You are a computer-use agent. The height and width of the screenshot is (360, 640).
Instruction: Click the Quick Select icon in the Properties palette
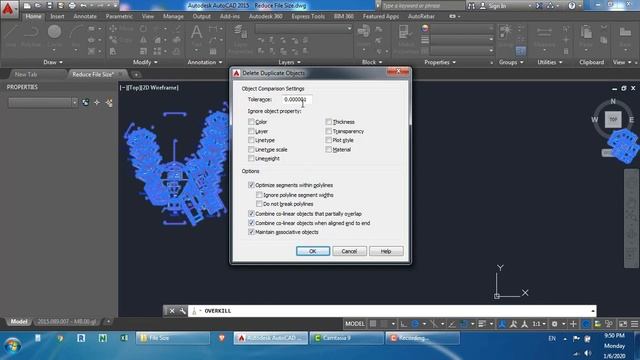(109, 103)
